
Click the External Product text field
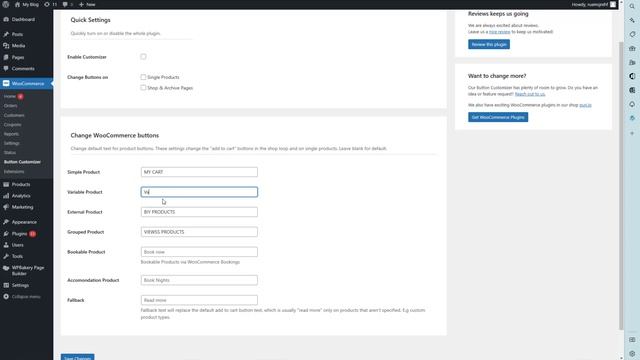pyautogui.click(x=199, y=212)
